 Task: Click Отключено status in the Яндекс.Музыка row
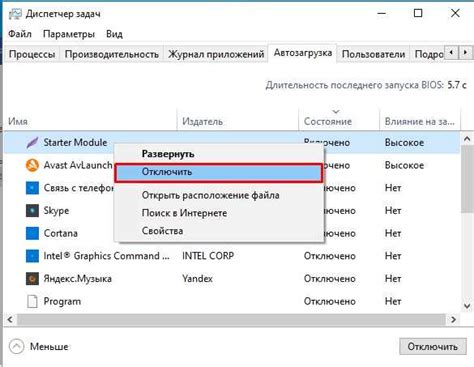point(330,279)
